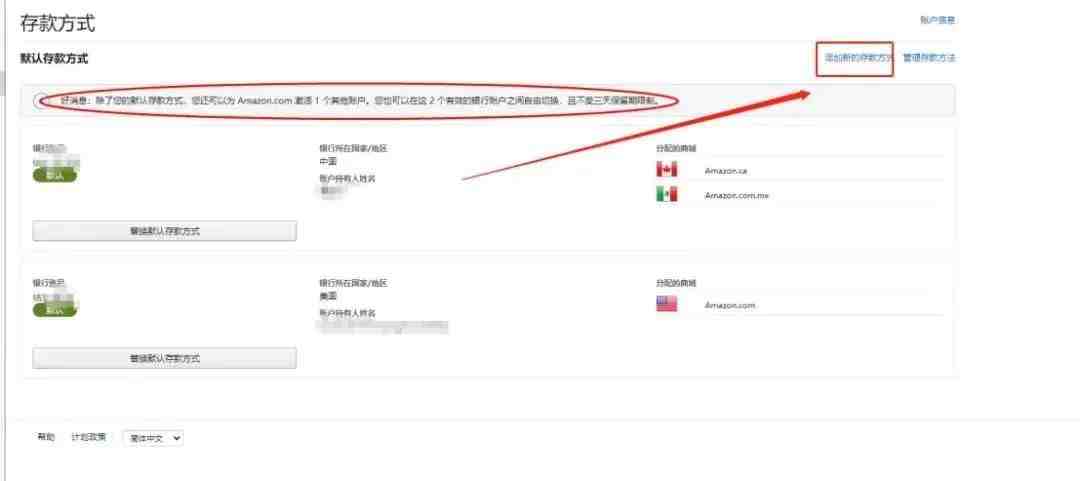1080x481 pixels.
Task: Go to 账户信息 at top right
Action: 937,20
